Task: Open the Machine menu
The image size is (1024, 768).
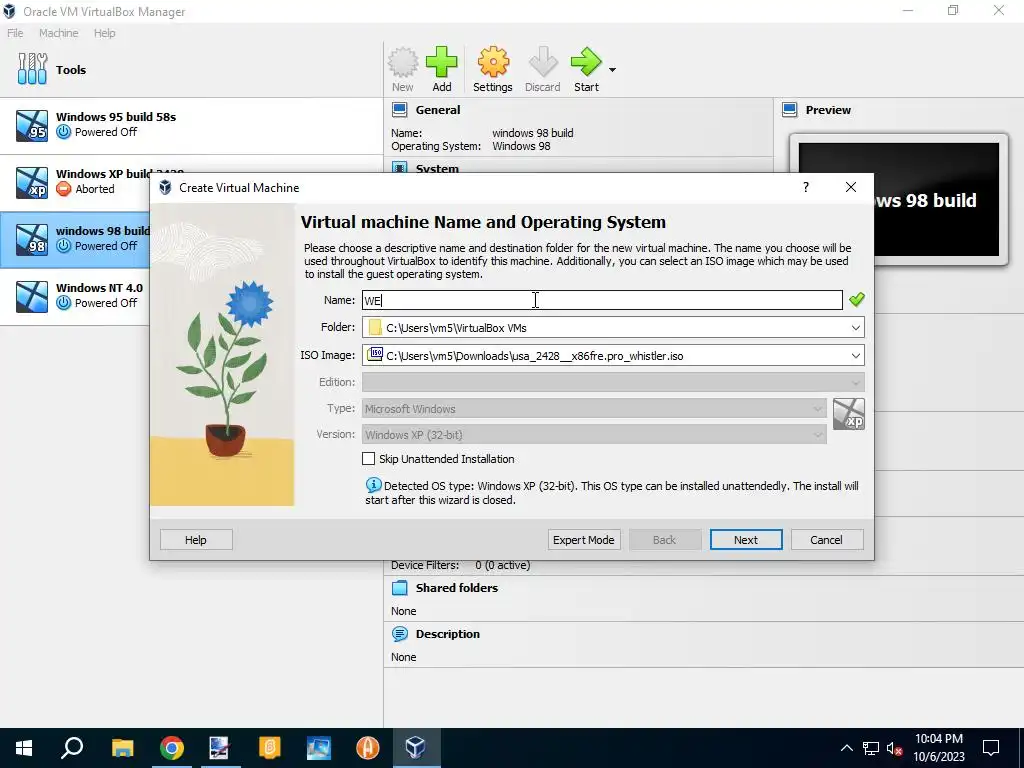Action: [58, 33]
